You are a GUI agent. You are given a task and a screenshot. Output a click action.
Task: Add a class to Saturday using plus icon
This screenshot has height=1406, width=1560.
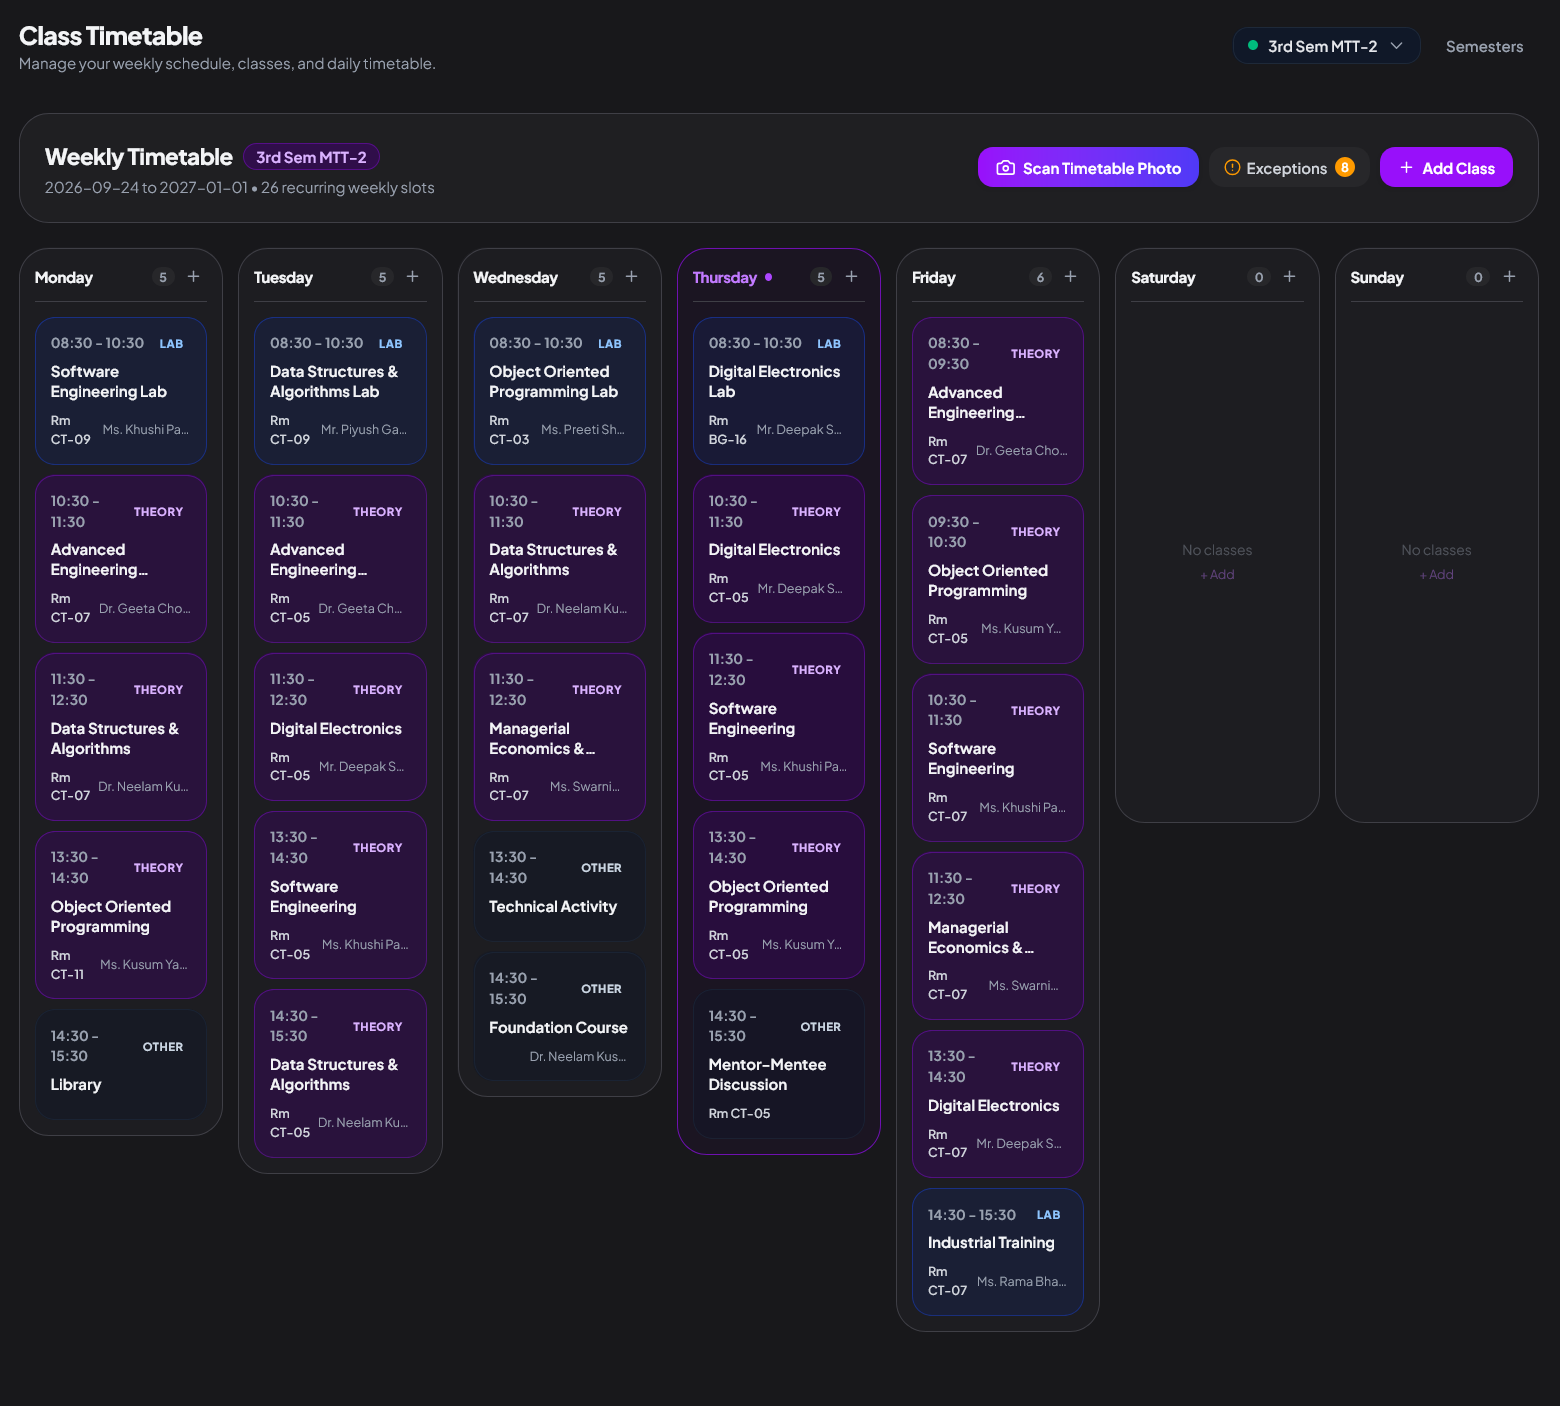pyautogui.click(x=1290, y=277)
